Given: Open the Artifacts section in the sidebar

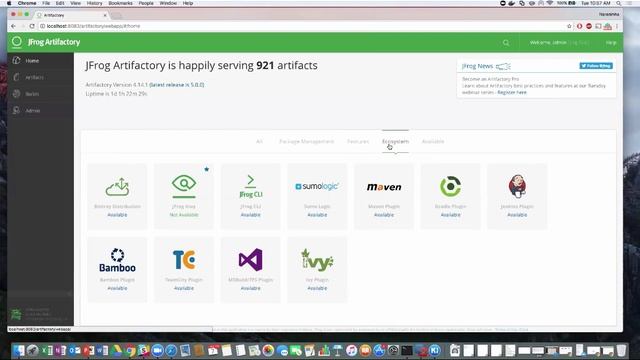Looking at the screenshot, I should 40,78.
